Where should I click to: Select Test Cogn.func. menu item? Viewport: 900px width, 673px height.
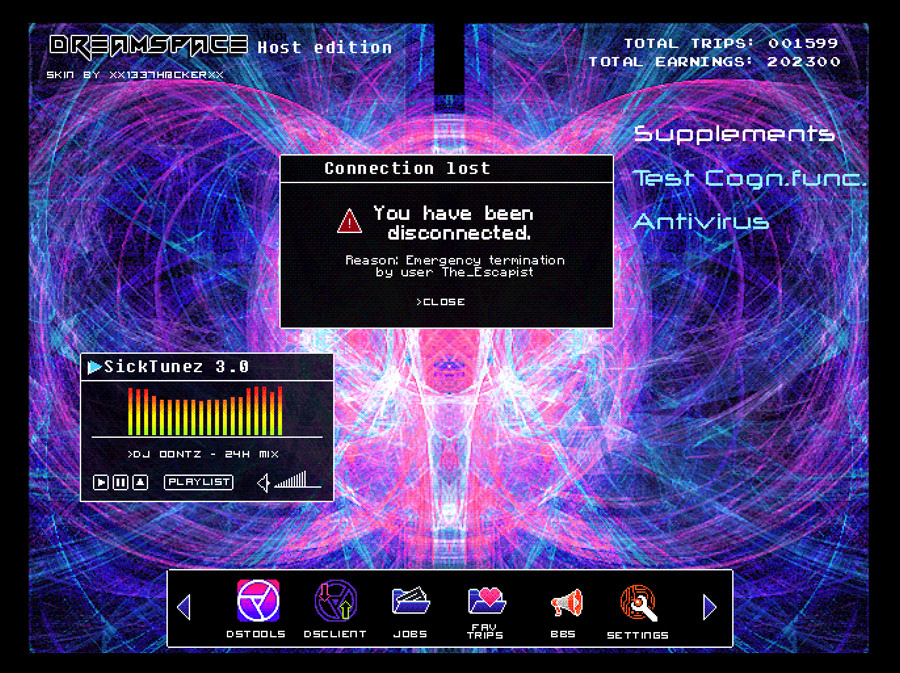(x=749, y=178)
